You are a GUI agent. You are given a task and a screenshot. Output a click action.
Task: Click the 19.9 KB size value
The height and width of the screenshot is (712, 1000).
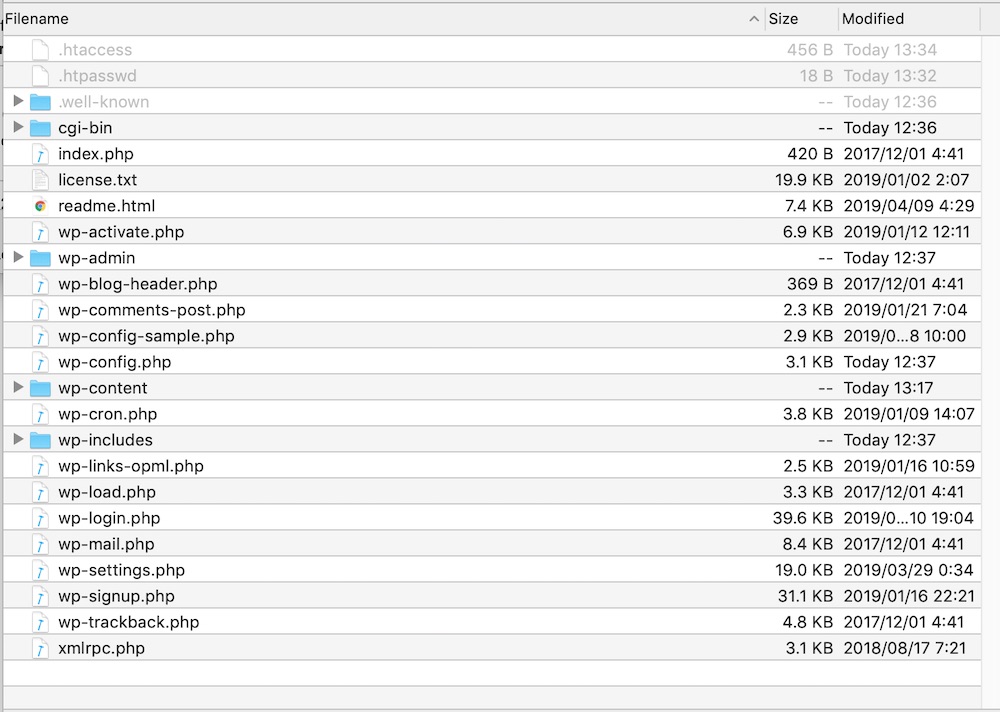(x=804, y=180)
